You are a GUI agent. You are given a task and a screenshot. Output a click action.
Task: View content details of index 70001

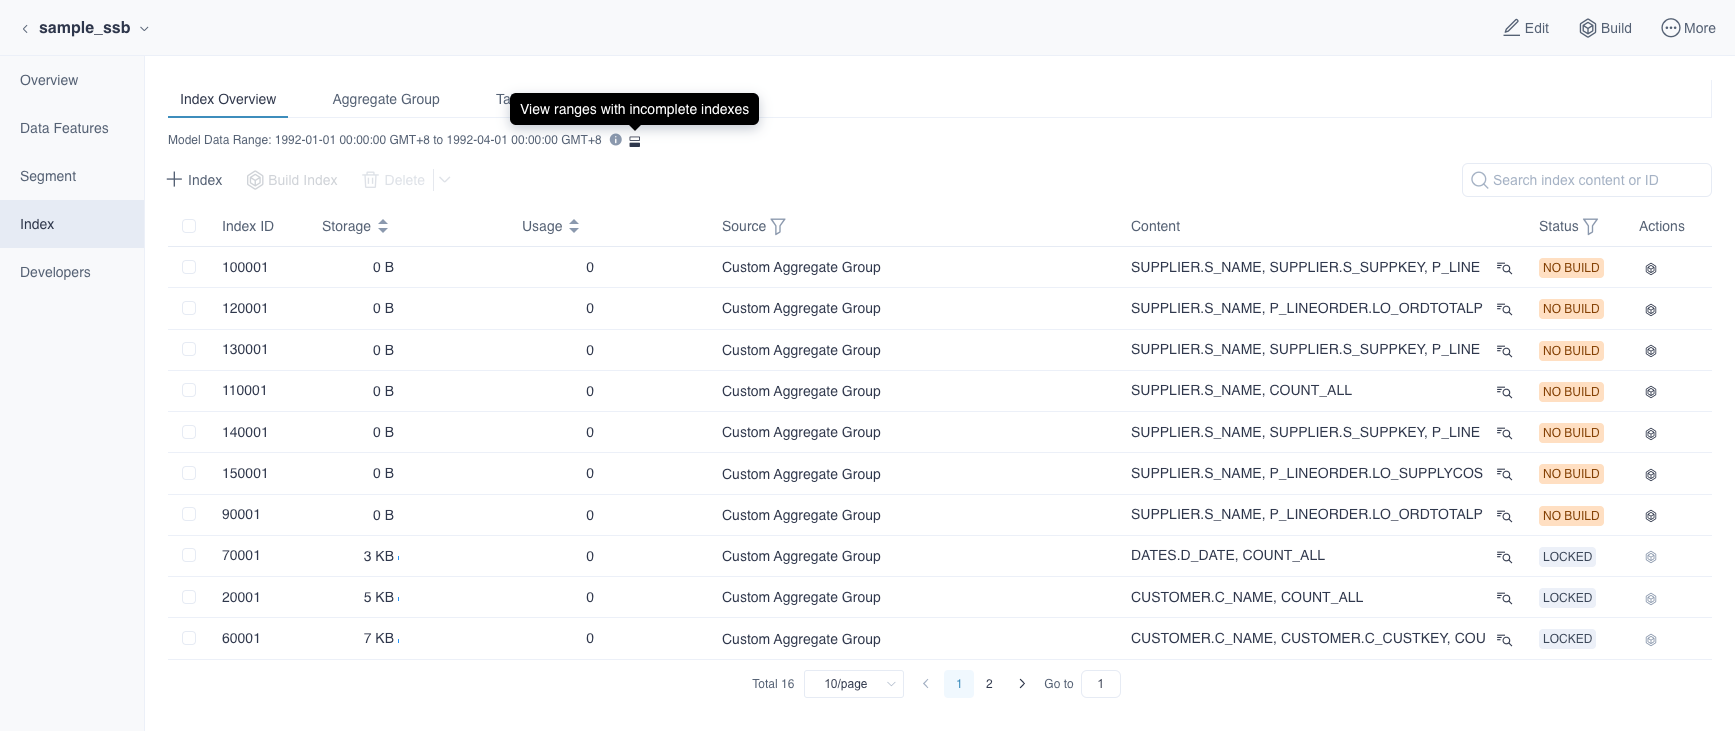click(1504, 557)
